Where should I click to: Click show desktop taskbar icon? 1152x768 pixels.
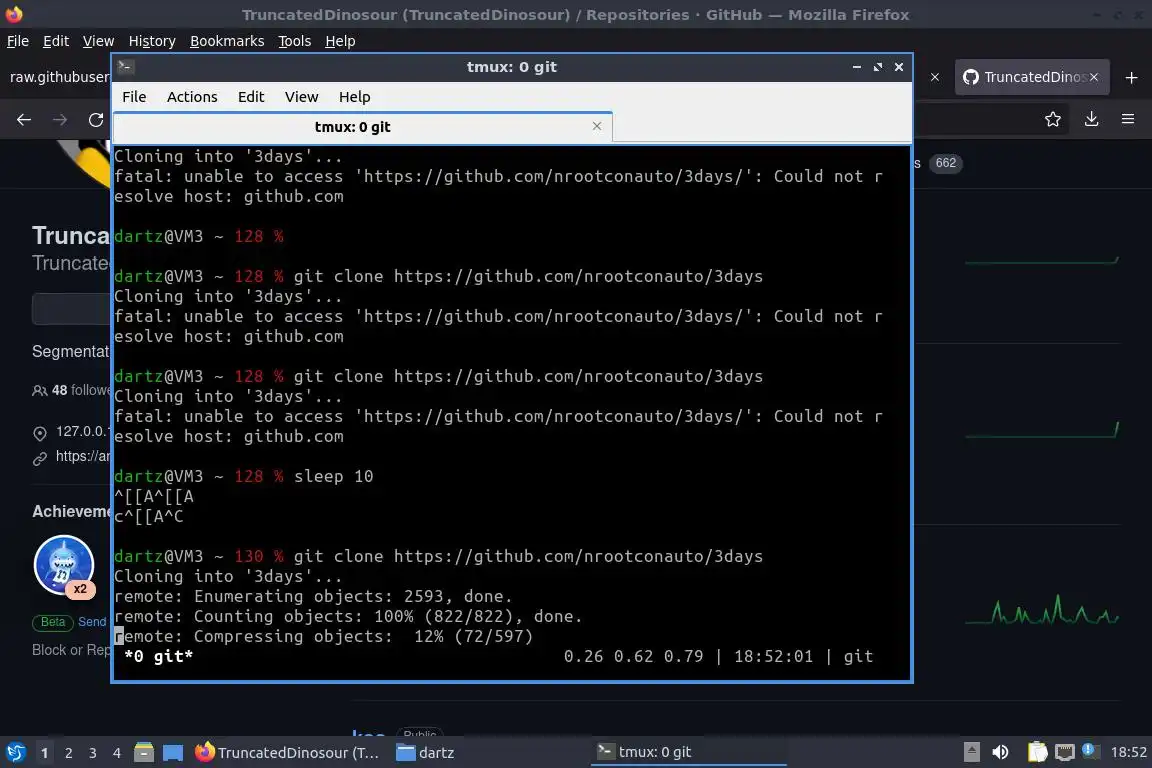coord(173,753)
